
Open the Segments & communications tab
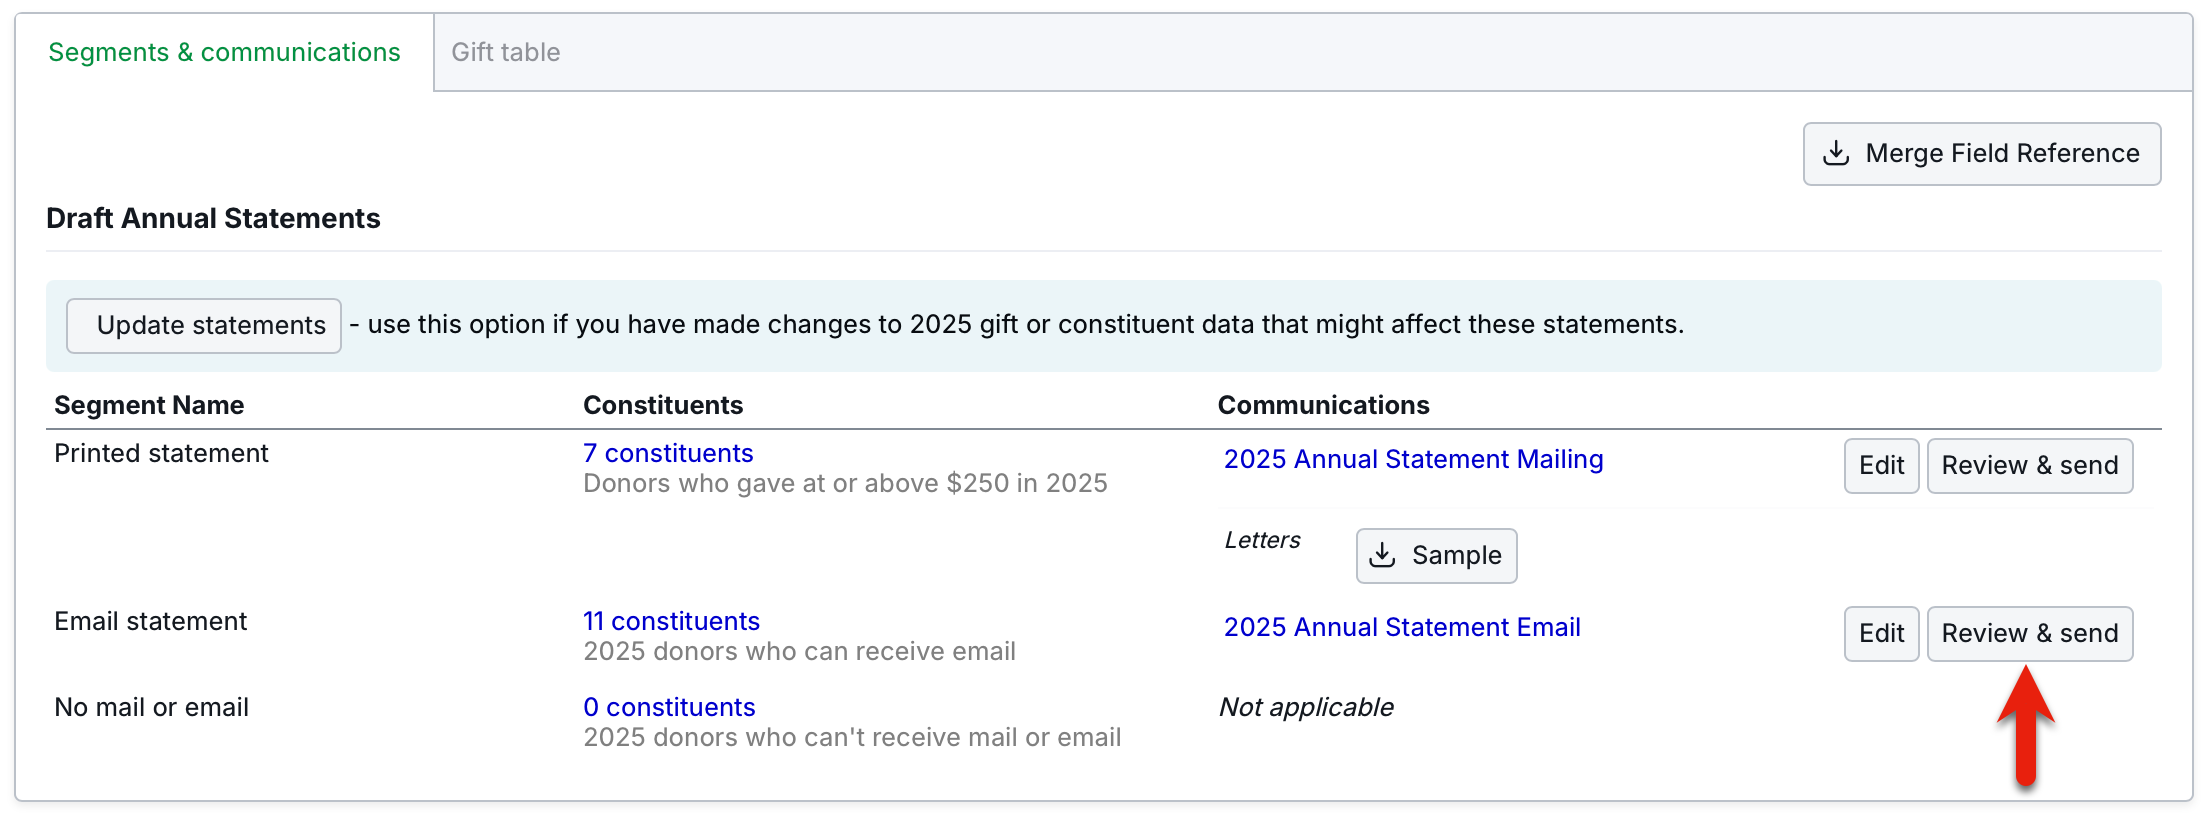224,52
